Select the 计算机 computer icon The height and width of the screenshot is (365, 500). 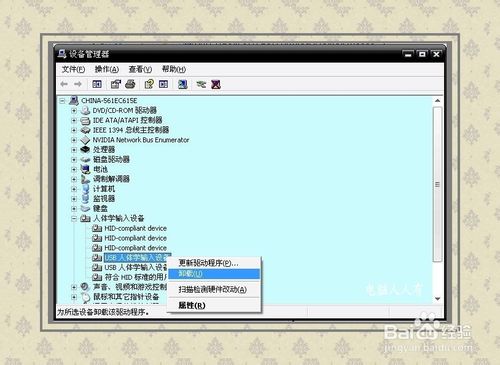click(86, 189)
